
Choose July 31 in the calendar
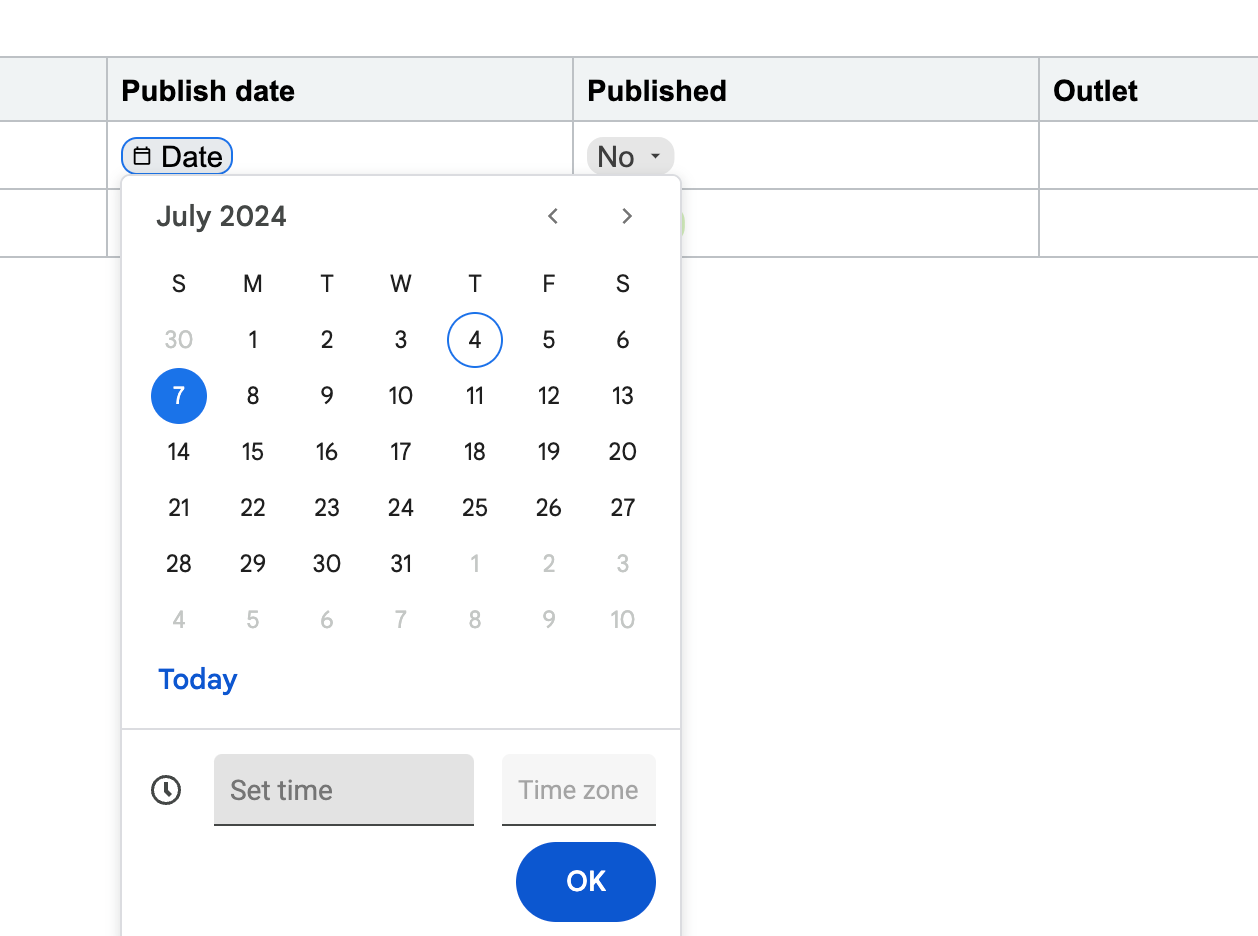(401, 564)
